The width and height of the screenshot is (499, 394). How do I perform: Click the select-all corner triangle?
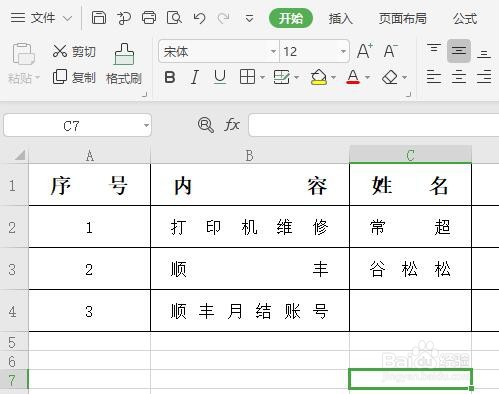[20, 155]
